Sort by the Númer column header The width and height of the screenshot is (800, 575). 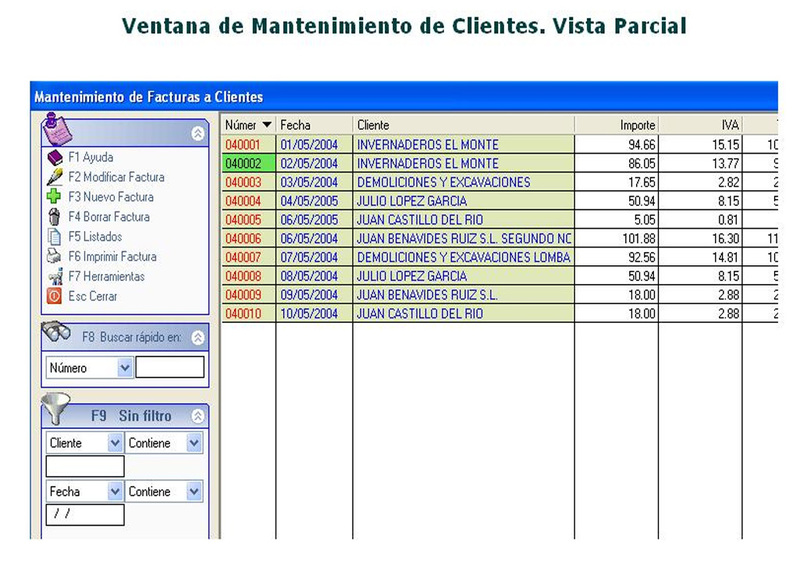tap(249, 125)
